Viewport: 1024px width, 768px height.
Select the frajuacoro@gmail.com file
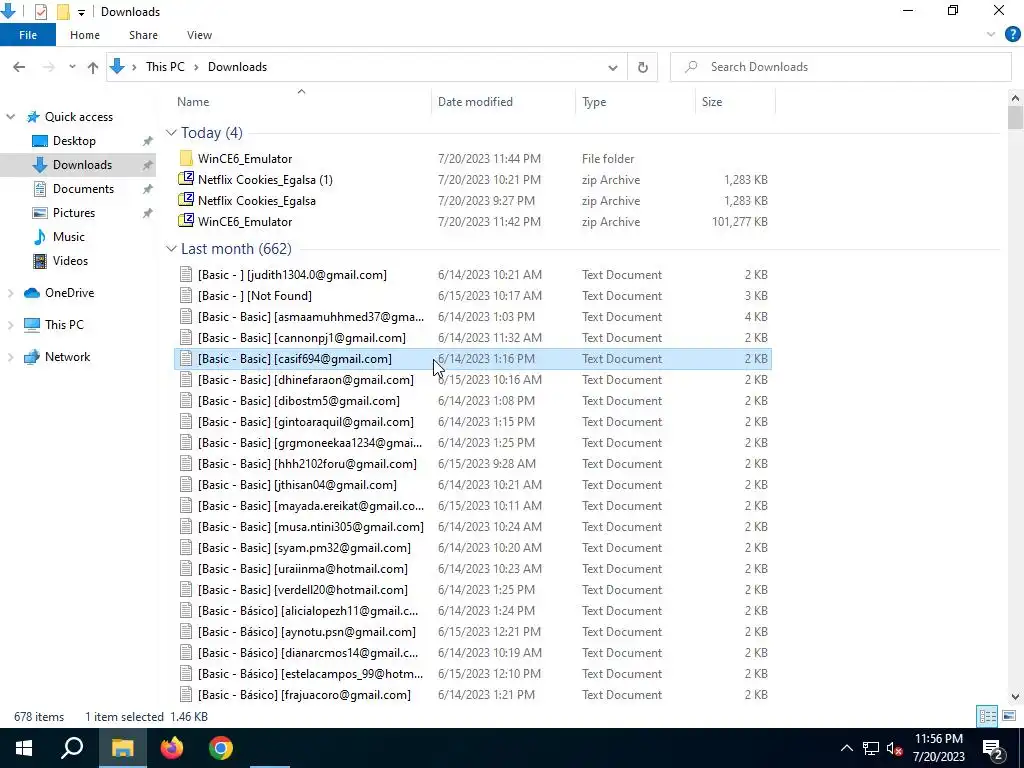(473, 695)
